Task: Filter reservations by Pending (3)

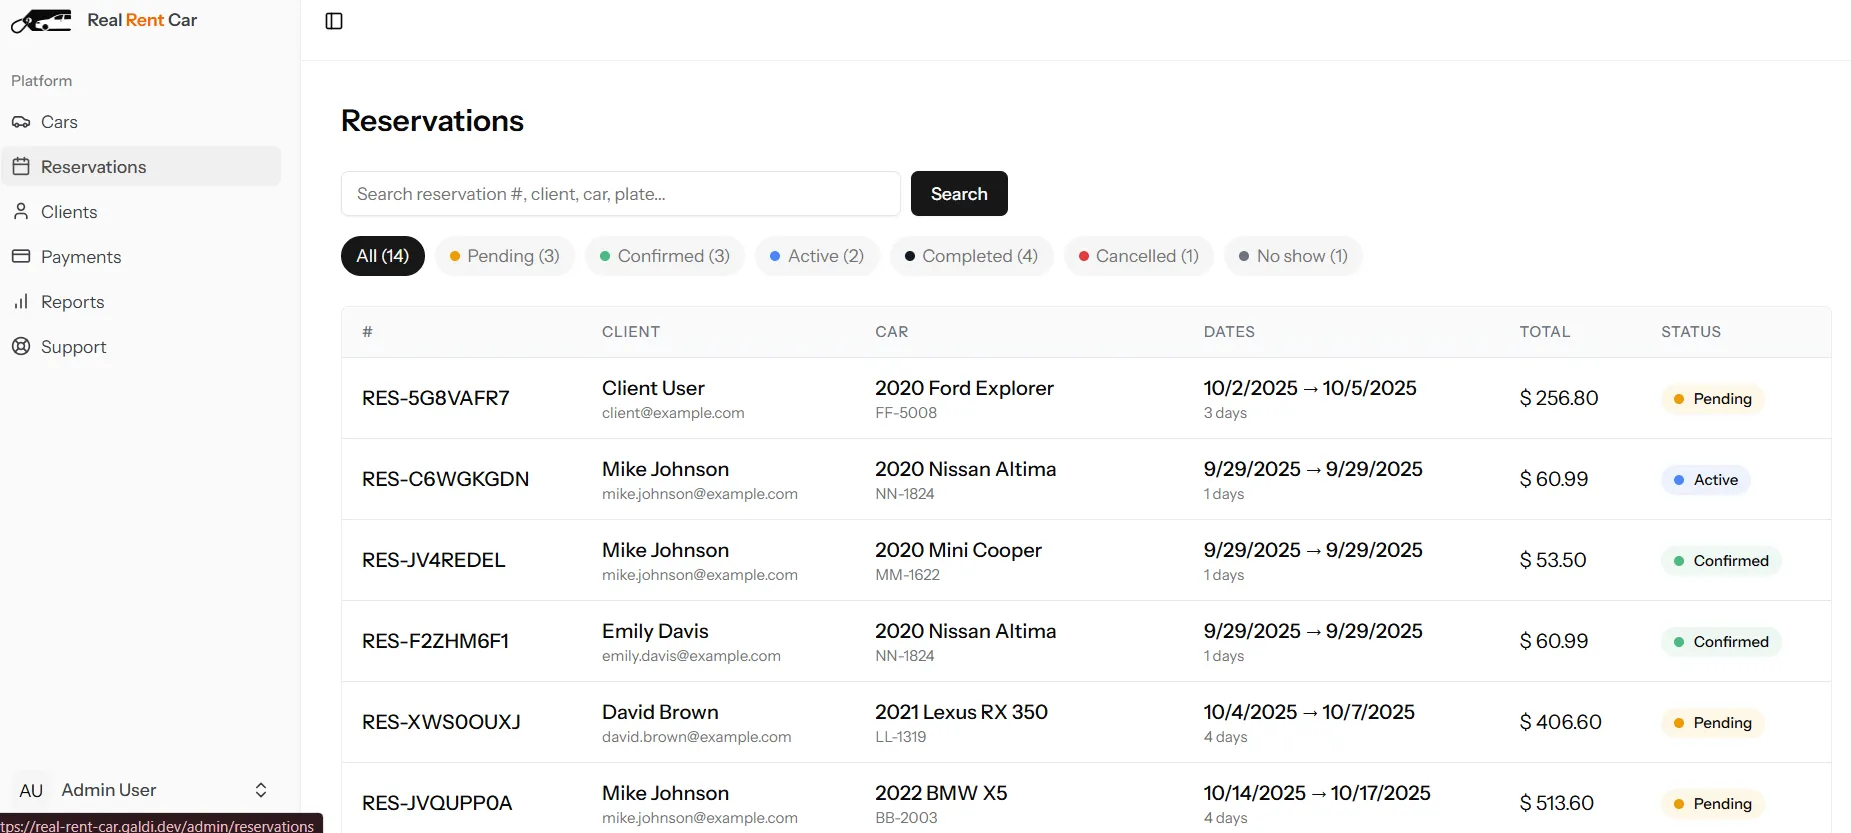Action: pos(505,256)
